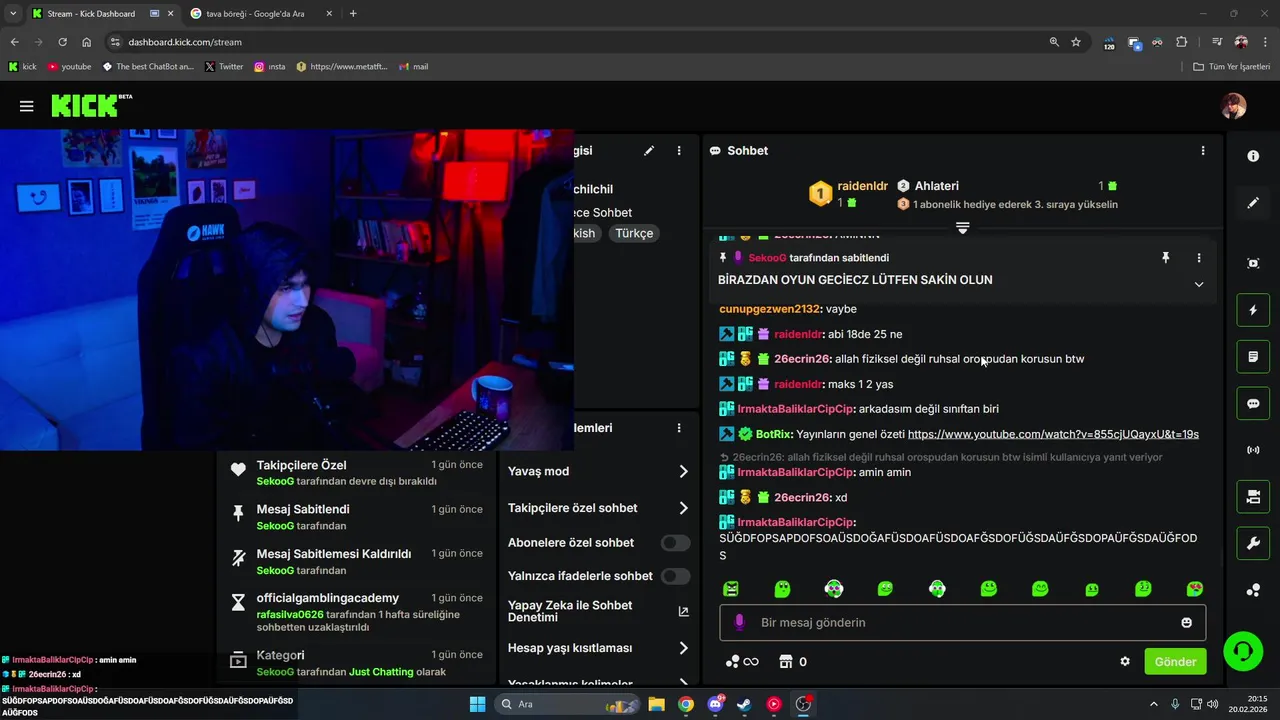Select the Stream - Kick Dashboard tab
This screenshot has height=720, width=1280.
pos(91,14)
